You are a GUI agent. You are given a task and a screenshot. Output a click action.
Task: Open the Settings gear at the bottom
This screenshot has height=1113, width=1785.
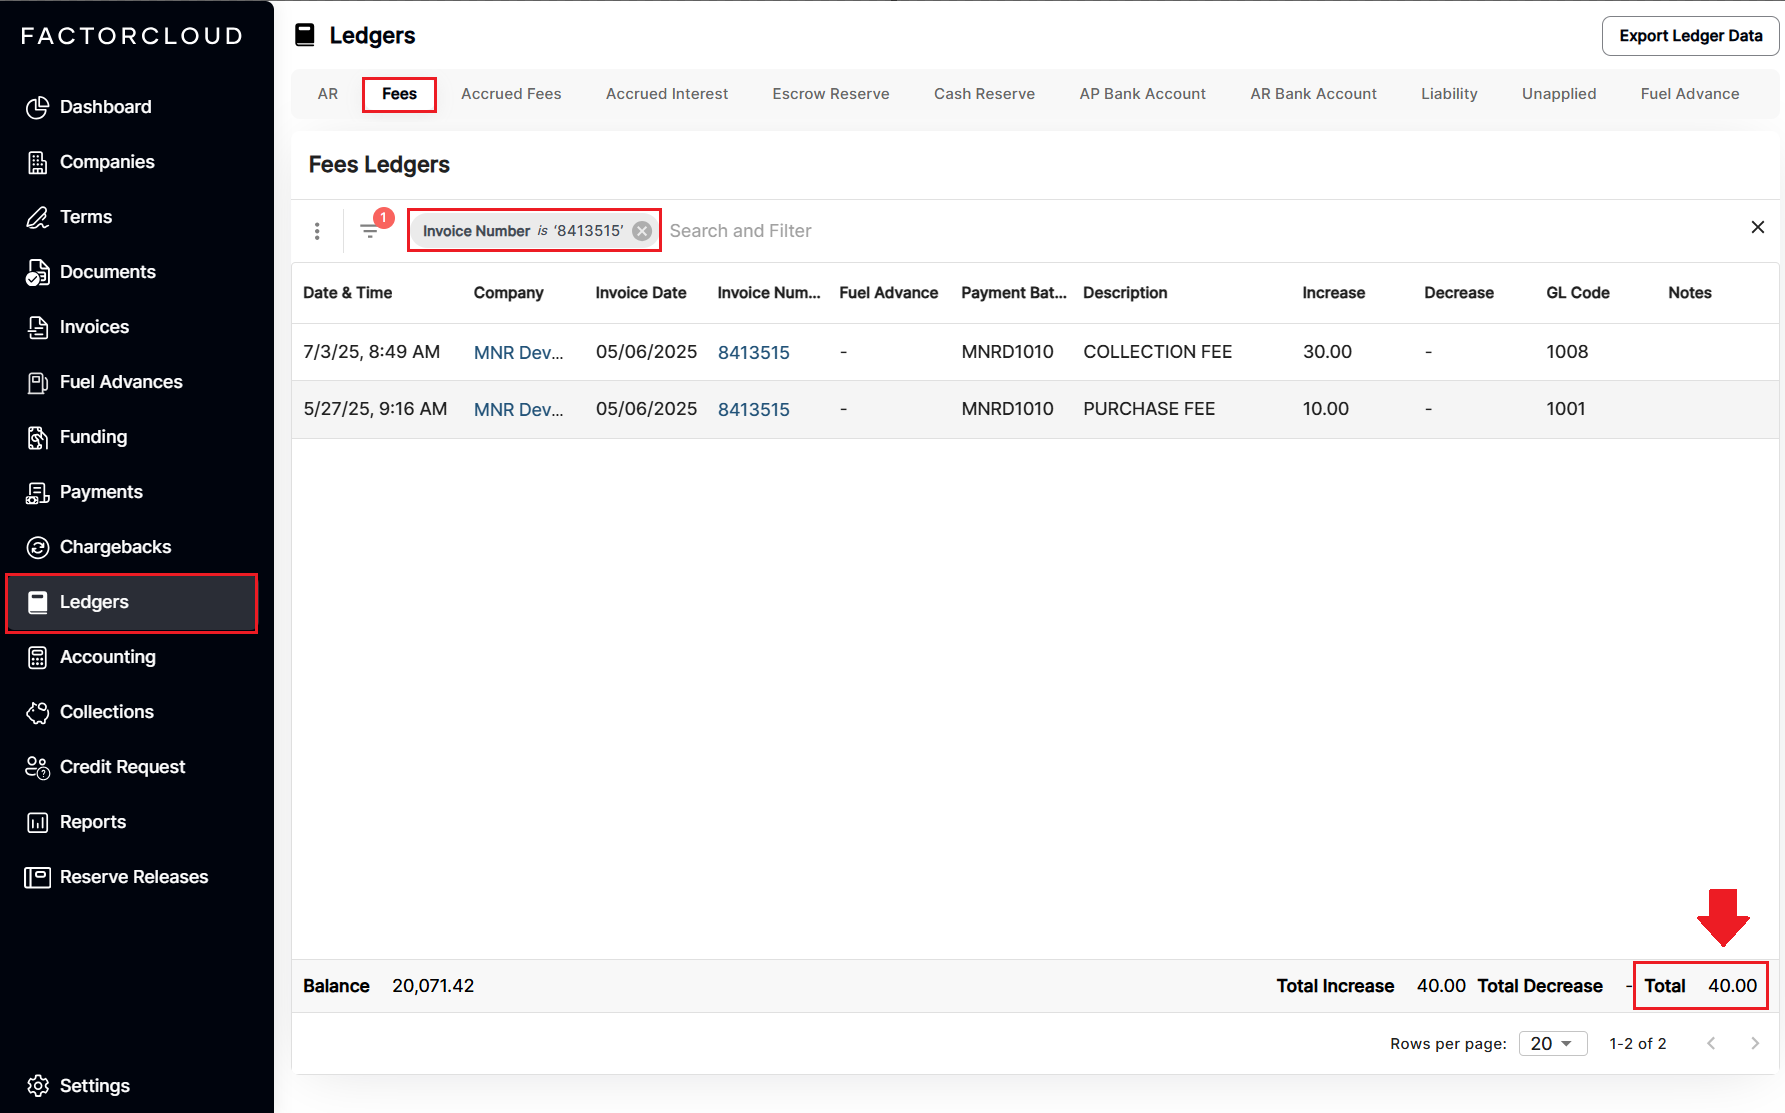pyautogui.click(x=38, y=1086)
